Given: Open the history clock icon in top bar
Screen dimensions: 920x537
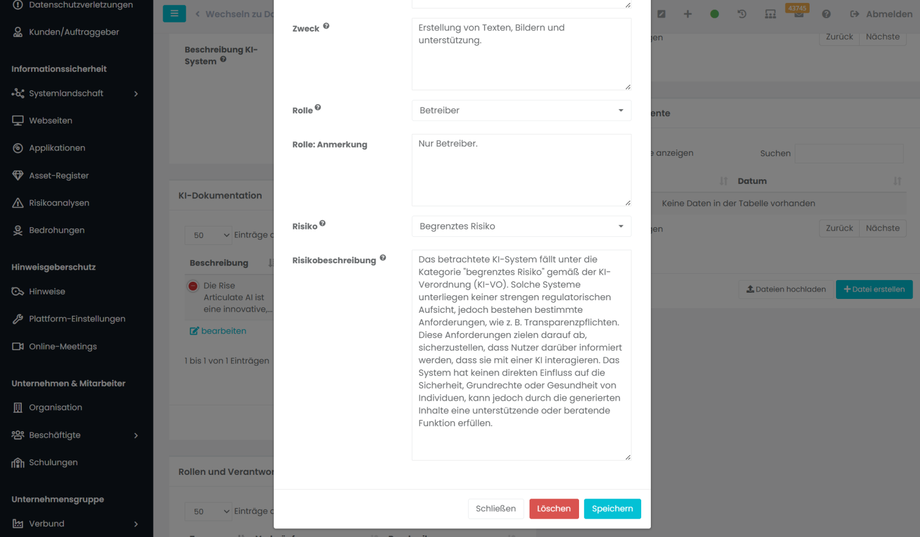Looking at the screenshot, I should 742,14.
